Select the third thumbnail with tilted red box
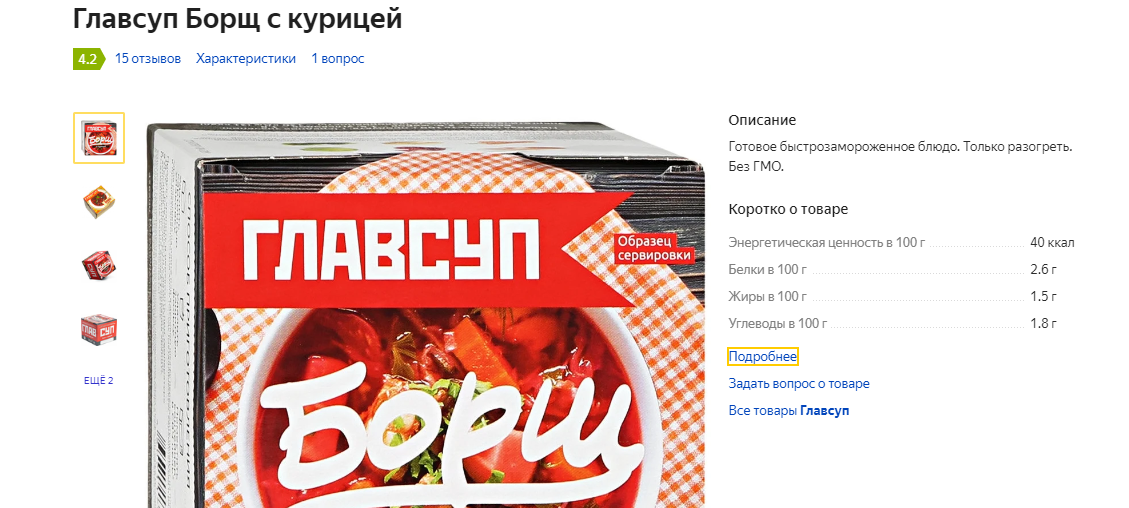This screenshot has width=1129, height=508. coord(99,266)
